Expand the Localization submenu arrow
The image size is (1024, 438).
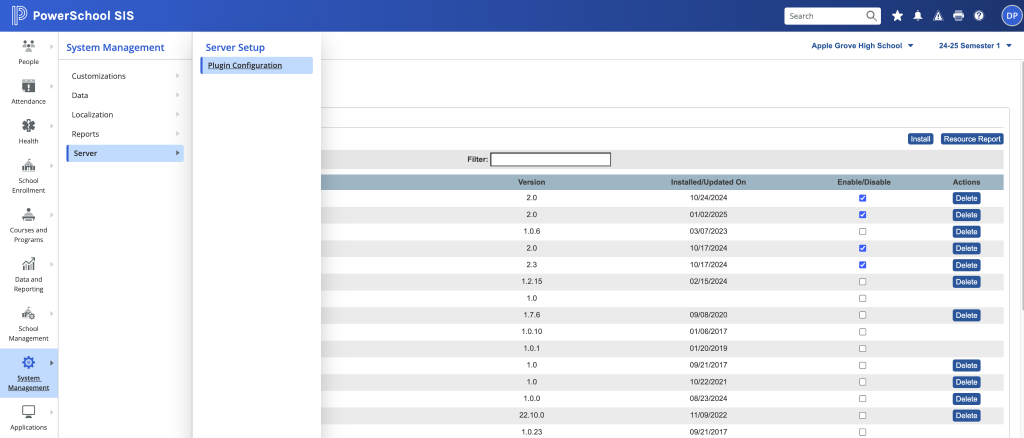pyautogui.click(x=178, y=114)
